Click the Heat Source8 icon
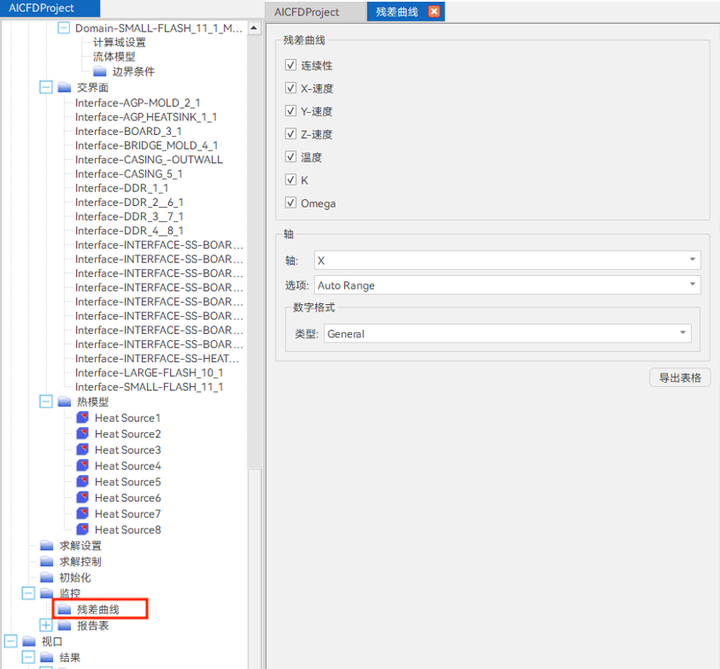Viewport: 720px width, 669px height. tap(83, 529)
